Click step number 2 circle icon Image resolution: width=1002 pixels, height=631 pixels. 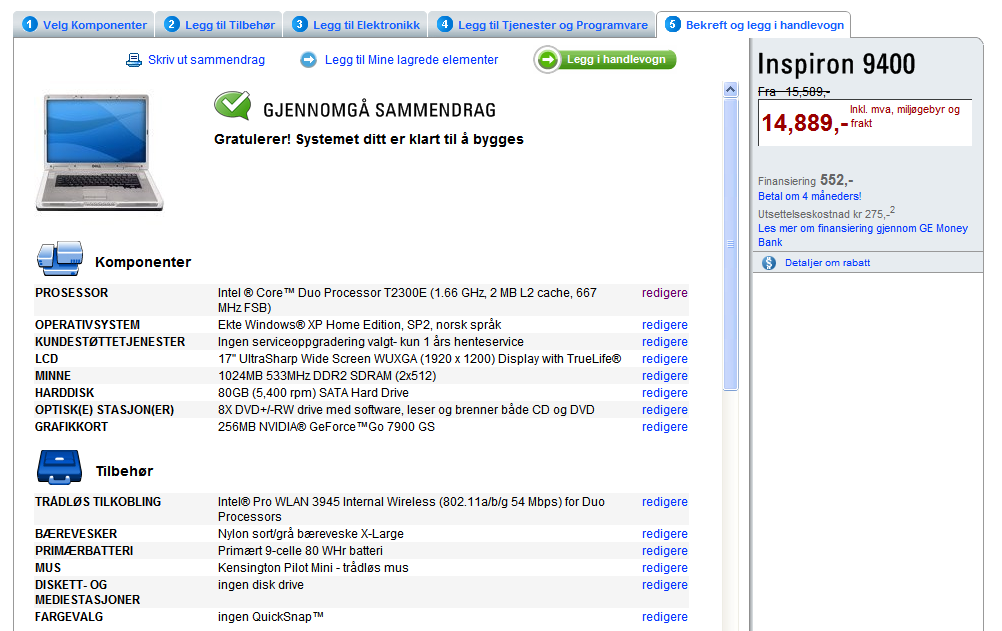(172, 24)
